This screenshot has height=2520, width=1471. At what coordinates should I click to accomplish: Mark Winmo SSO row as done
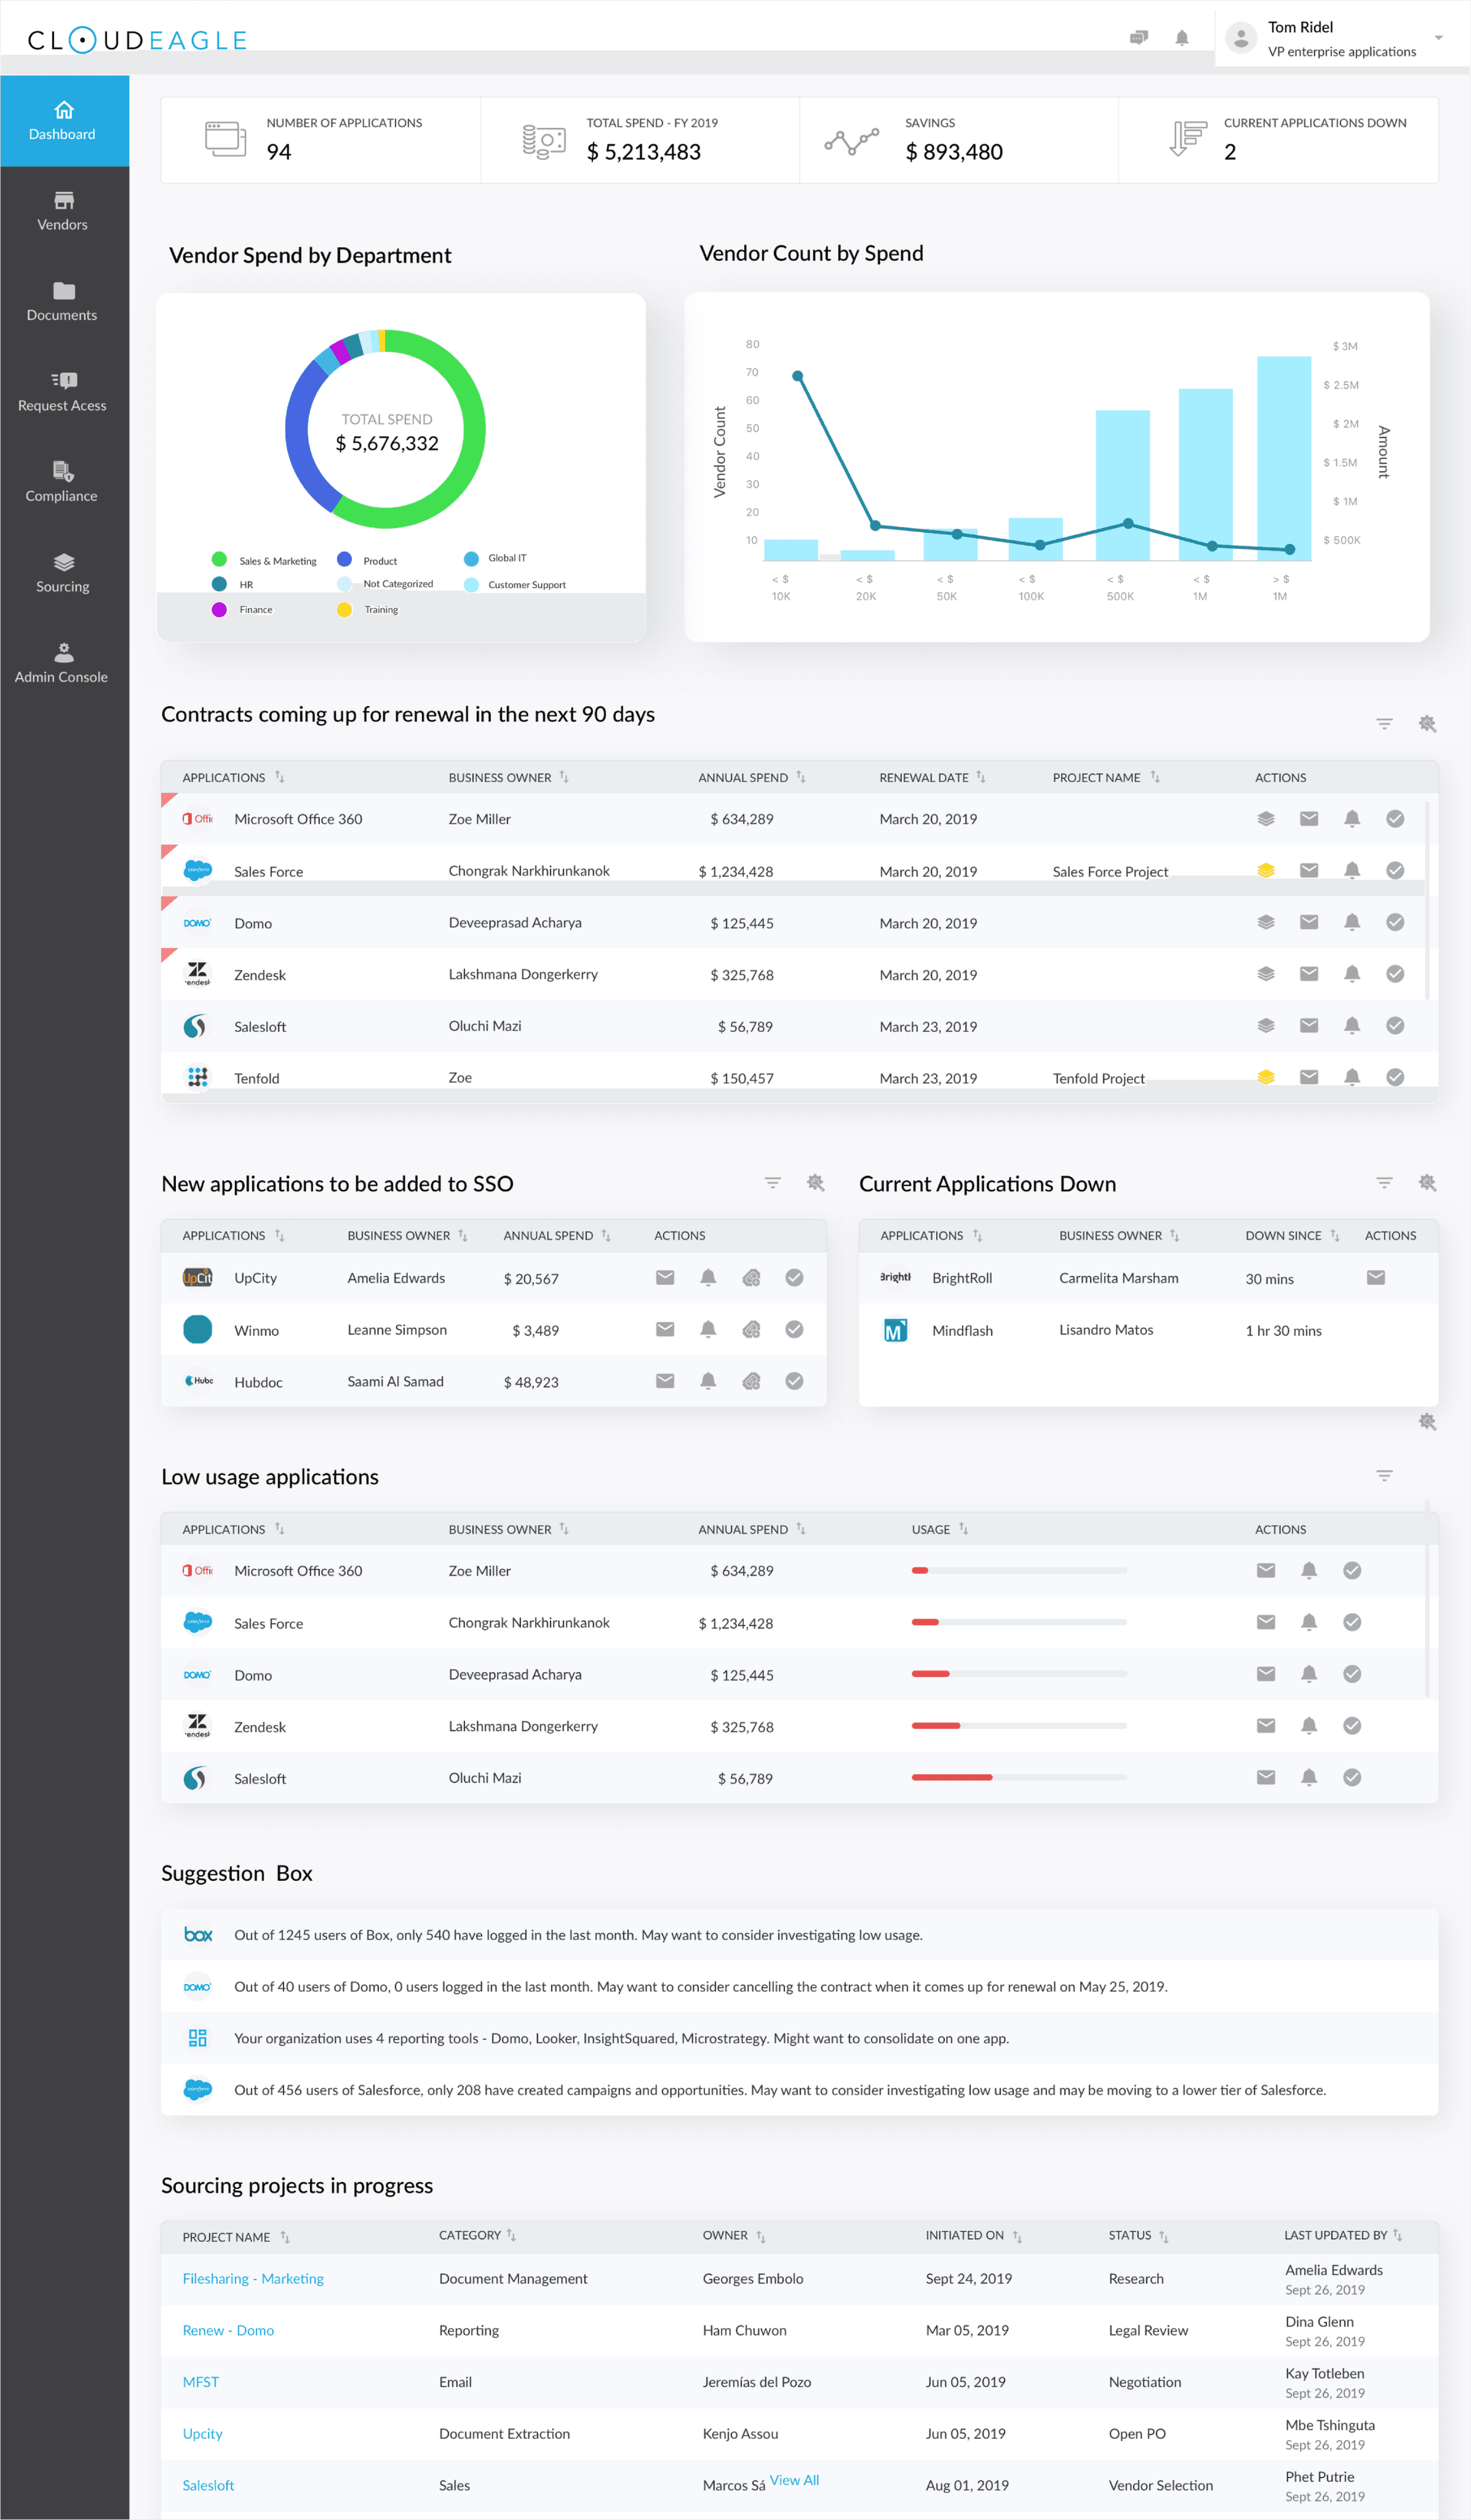click(x=794, y=1330)
